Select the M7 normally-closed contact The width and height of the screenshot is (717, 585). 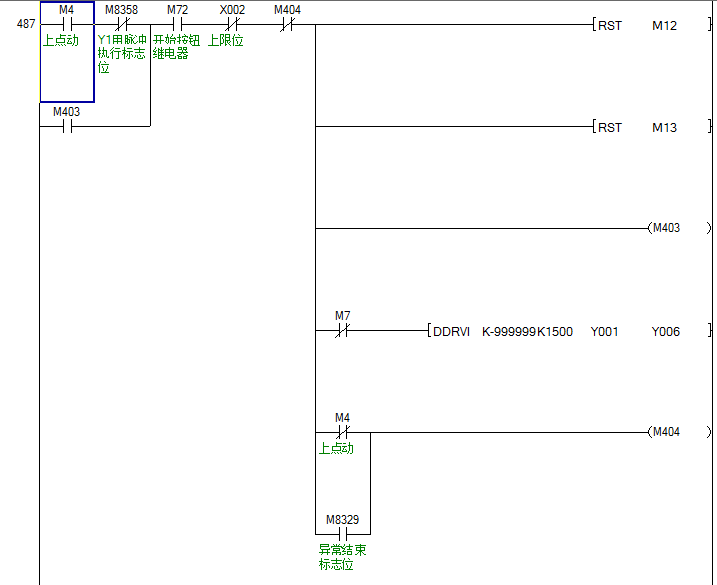tap(342, 331)
